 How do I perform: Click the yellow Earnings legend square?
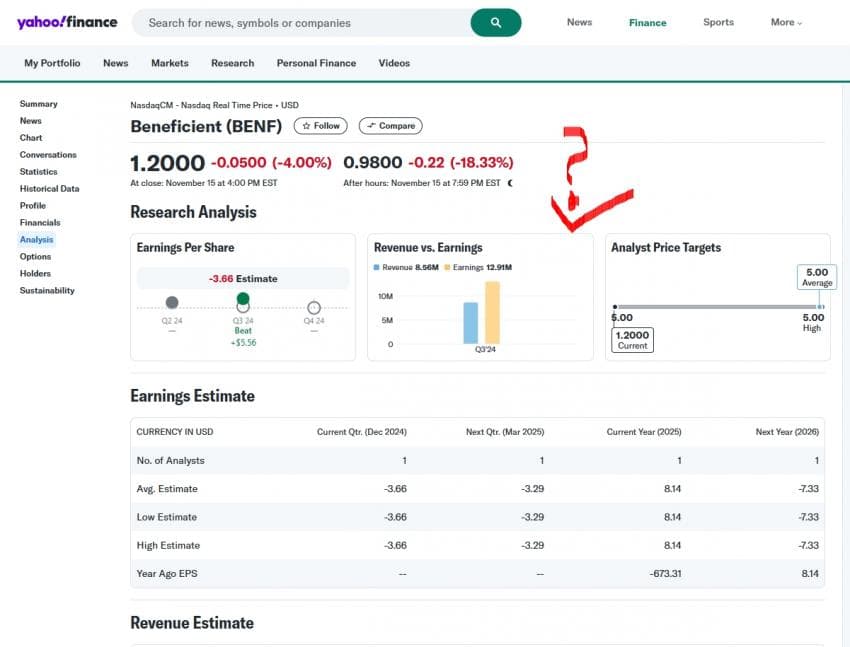coord(447,267)
